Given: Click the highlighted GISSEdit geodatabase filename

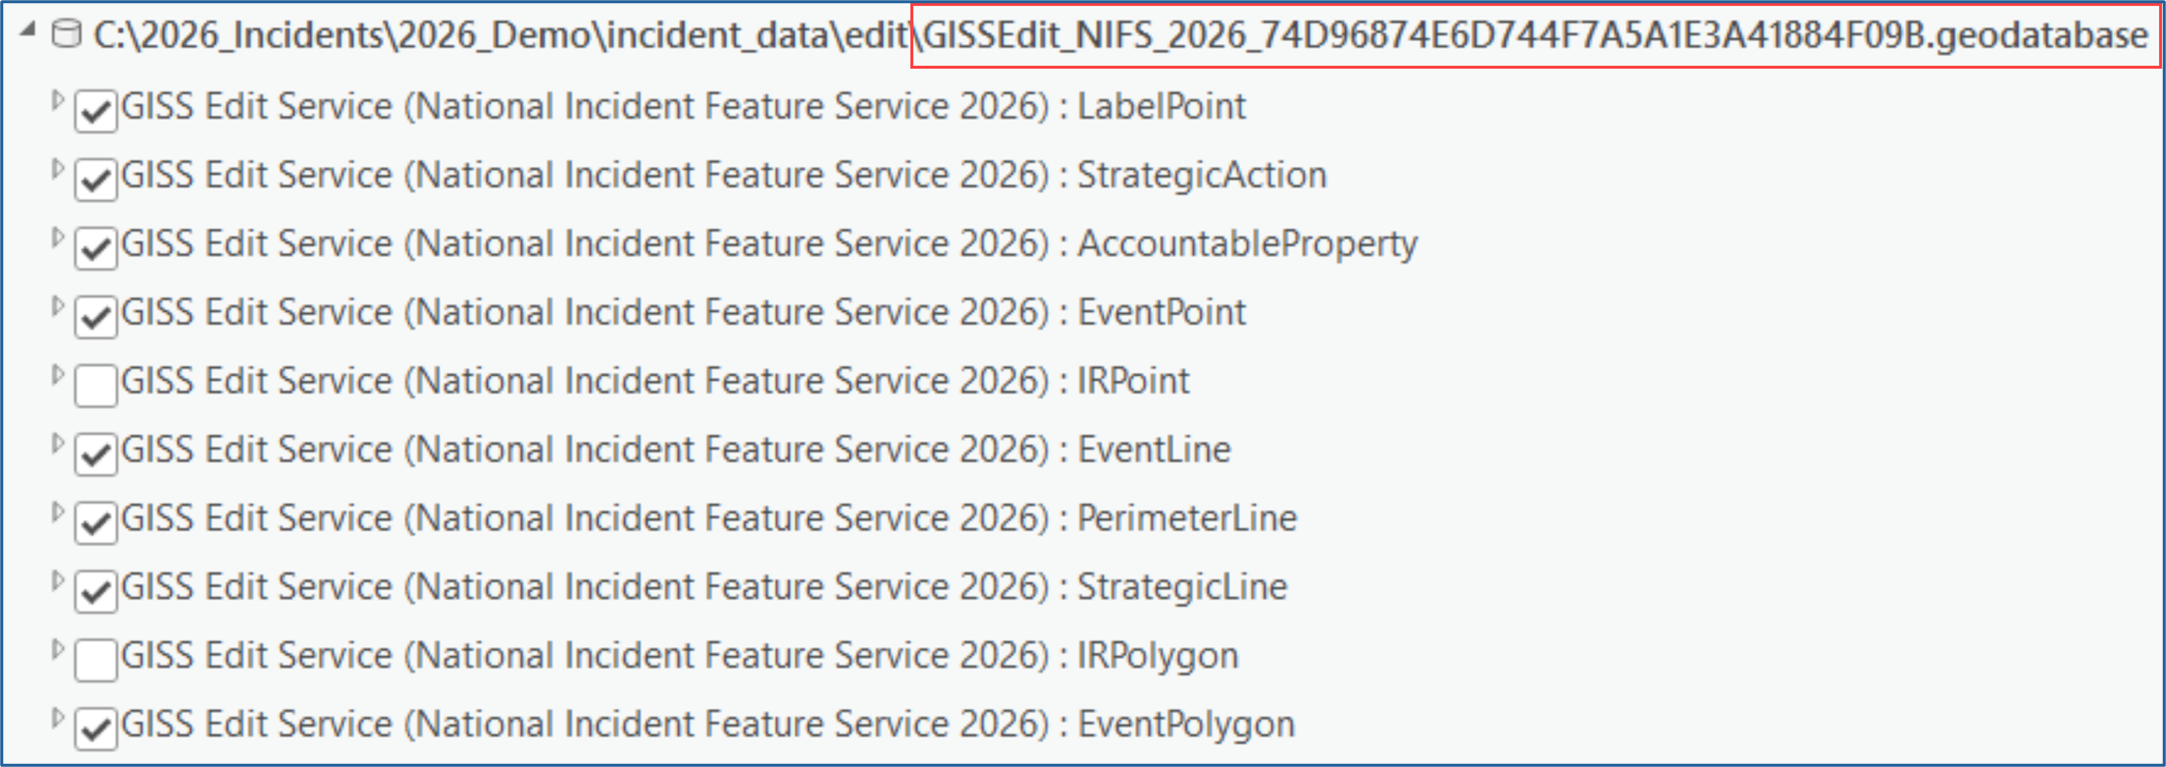Looking at the screenshot, I should click(x=1534, y=36).
